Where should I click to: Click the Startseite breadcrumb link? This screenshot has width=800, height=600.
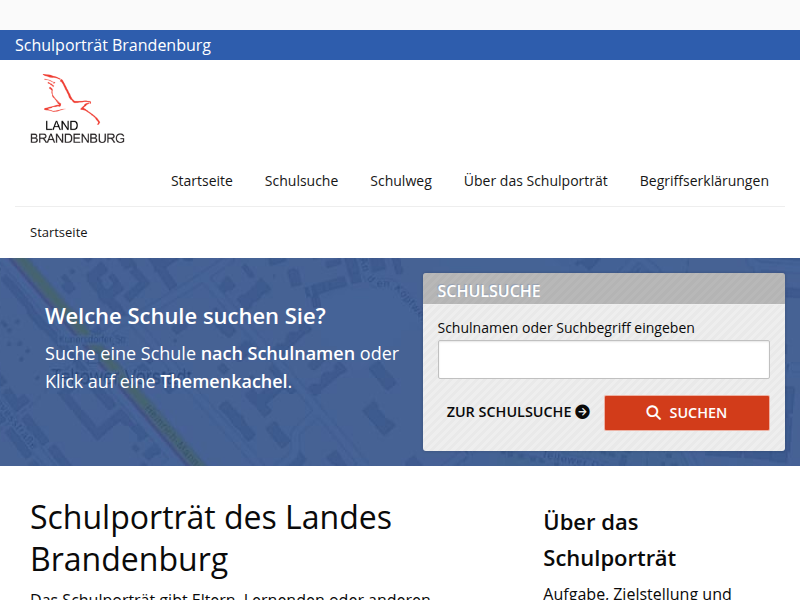point(59,233)
